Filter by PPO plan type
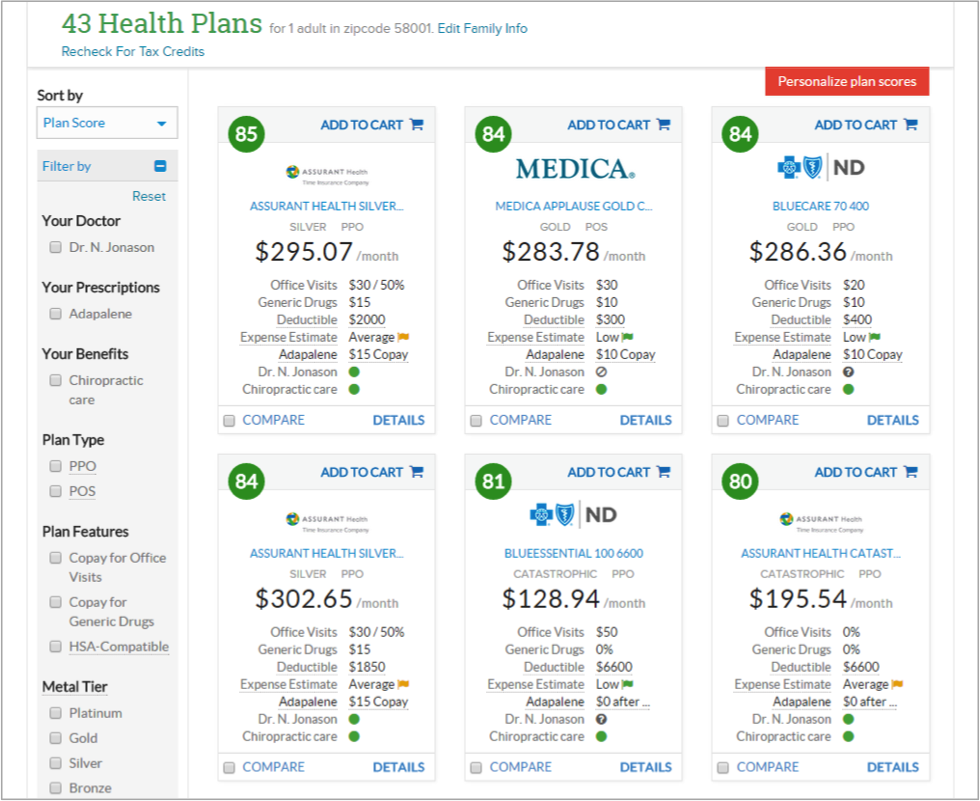Image resolution: width=980 pixels, height=801 pixels. tap(56, 466)
